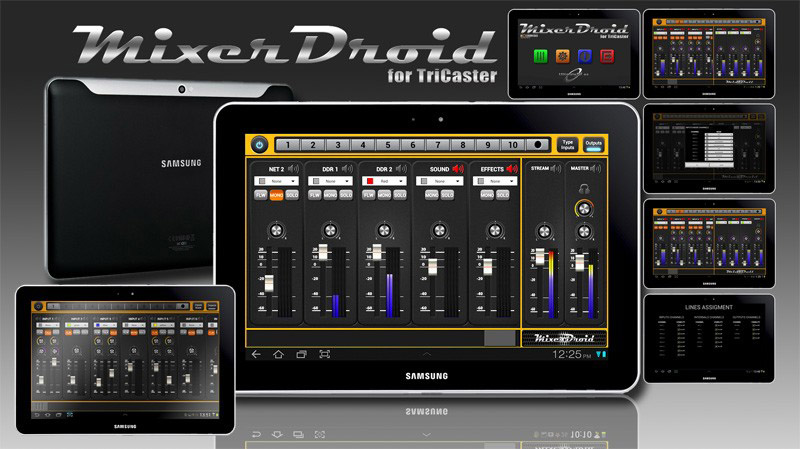Mute the DDR 1 channel speaker icon
Screen dimensions: 800x449
(x=347, y=168)
